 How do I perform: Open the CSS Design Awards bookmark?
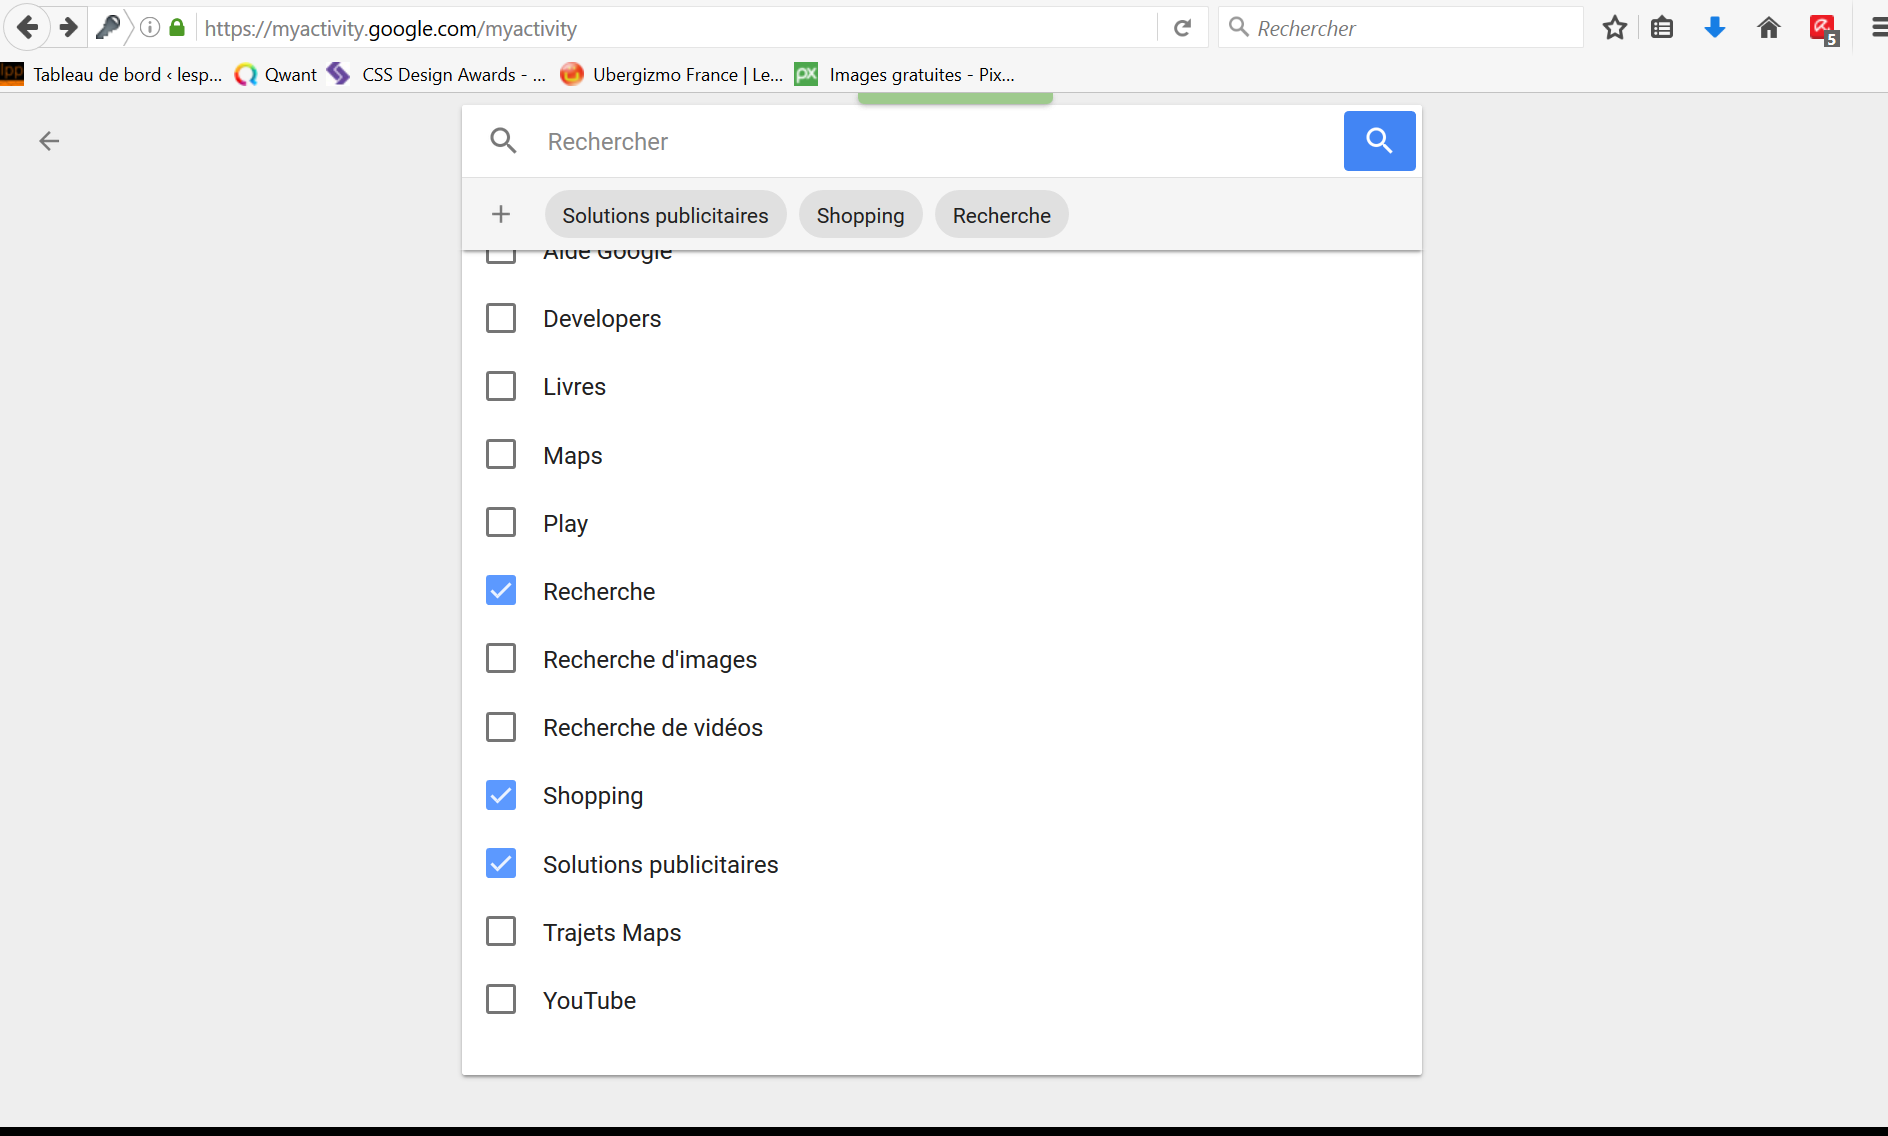(x=440, y=75)
